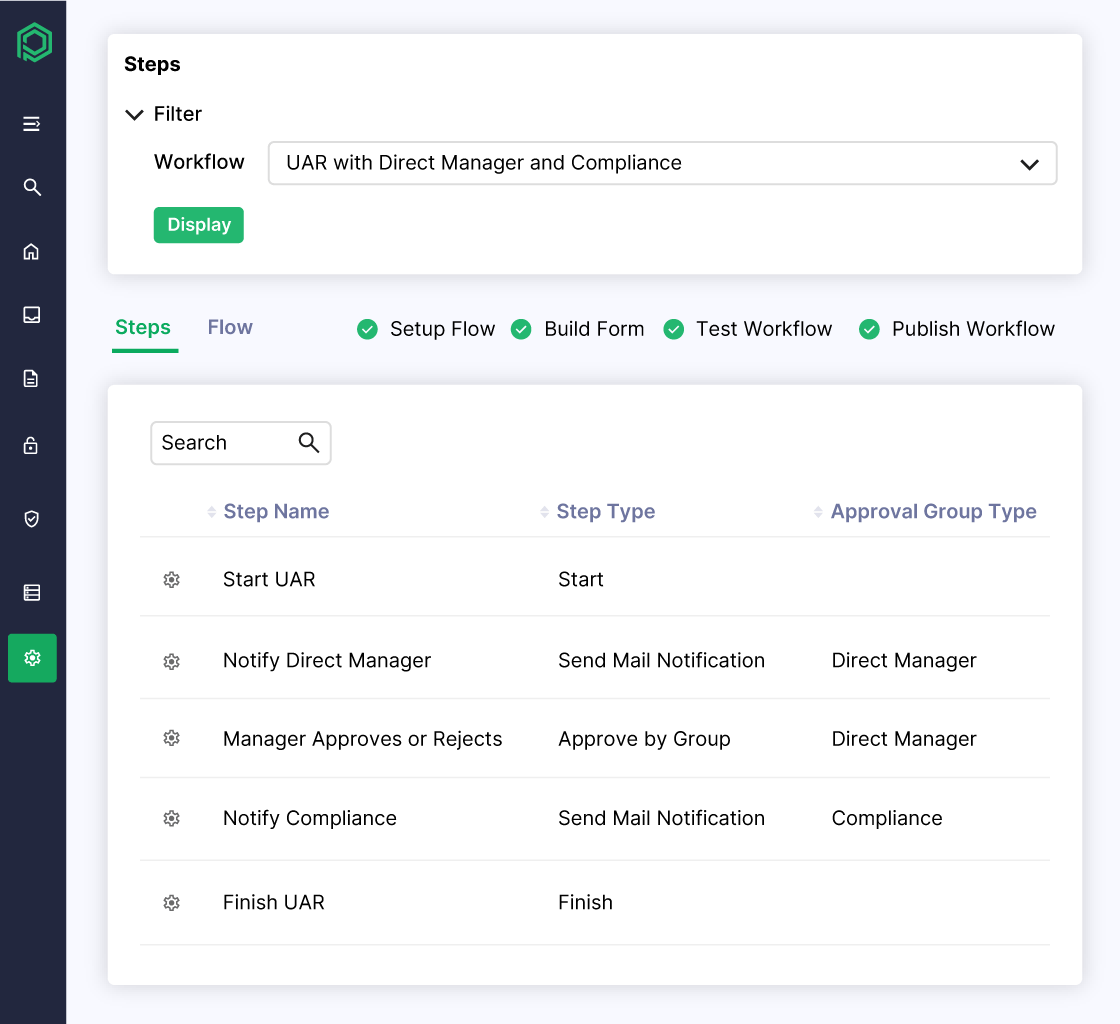The height and width of the screenshot is (1024, 1120).
Task: Toggle sorting on the Step Name column
Action: click(212, 511)
